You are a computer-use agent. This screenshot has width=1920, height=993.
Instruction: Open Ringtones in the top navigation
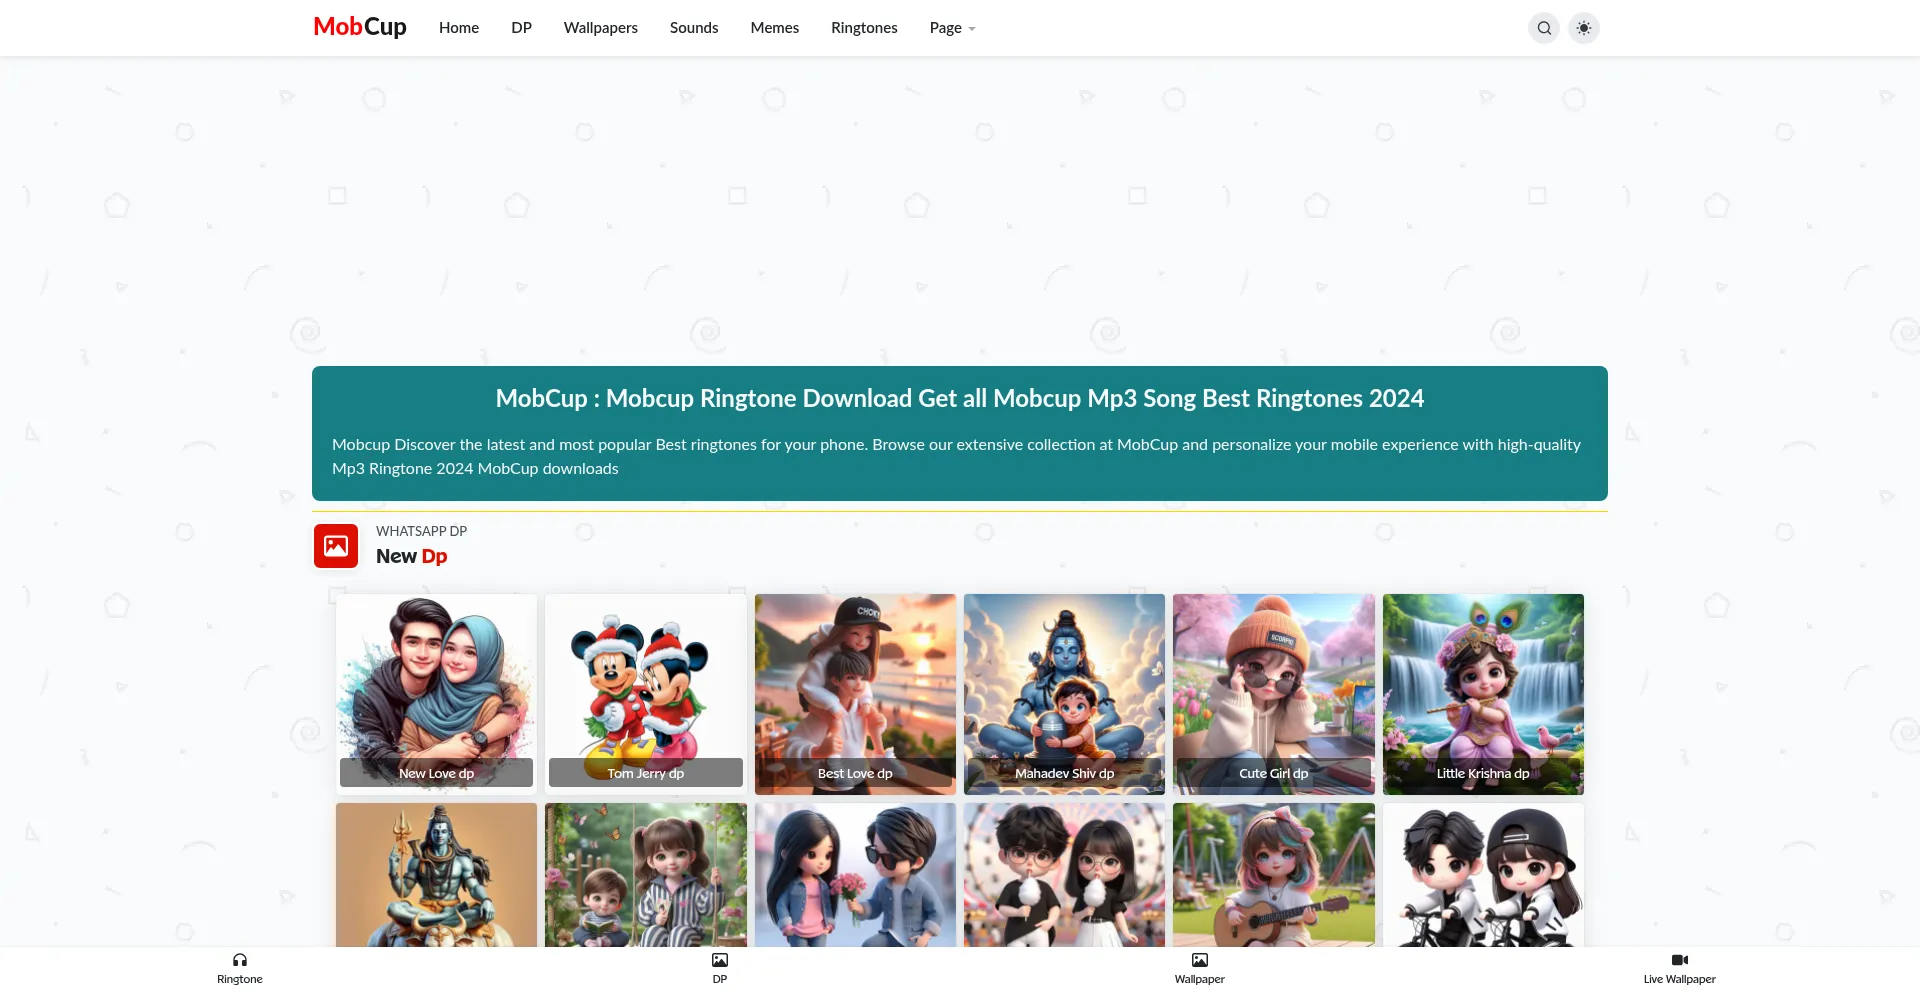coord(864,28)
